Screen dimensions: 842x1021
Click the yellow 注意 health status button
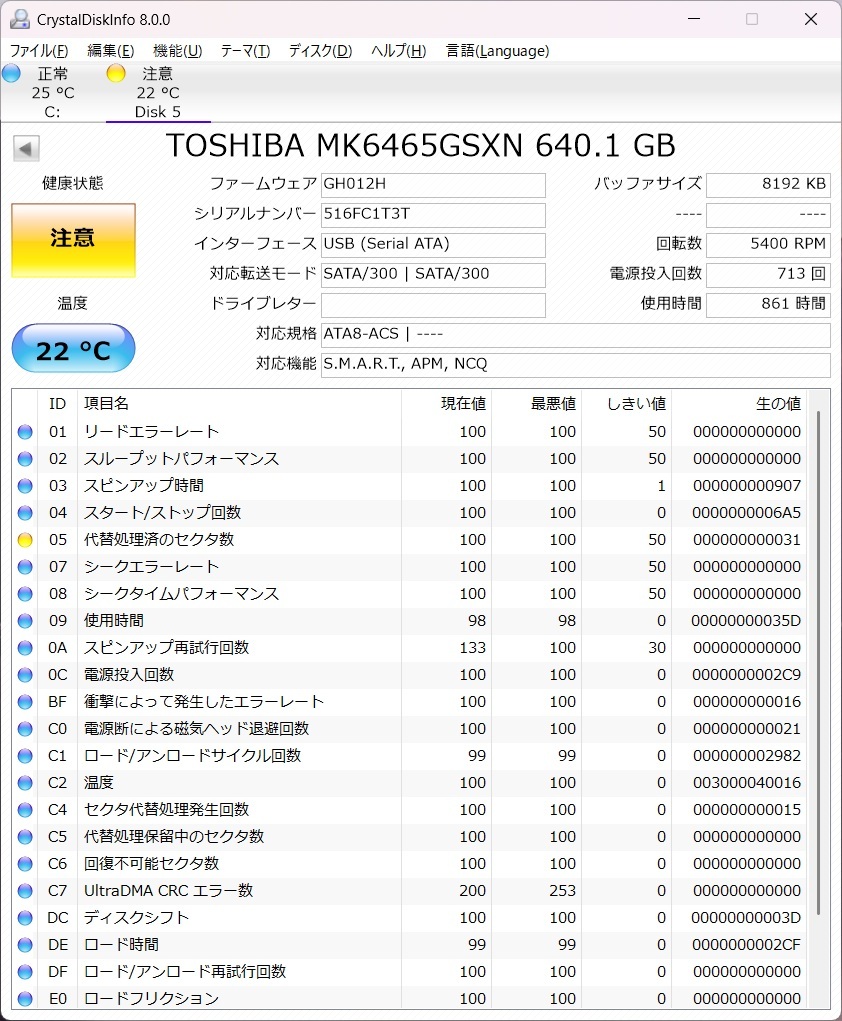[x=73, y=240]
